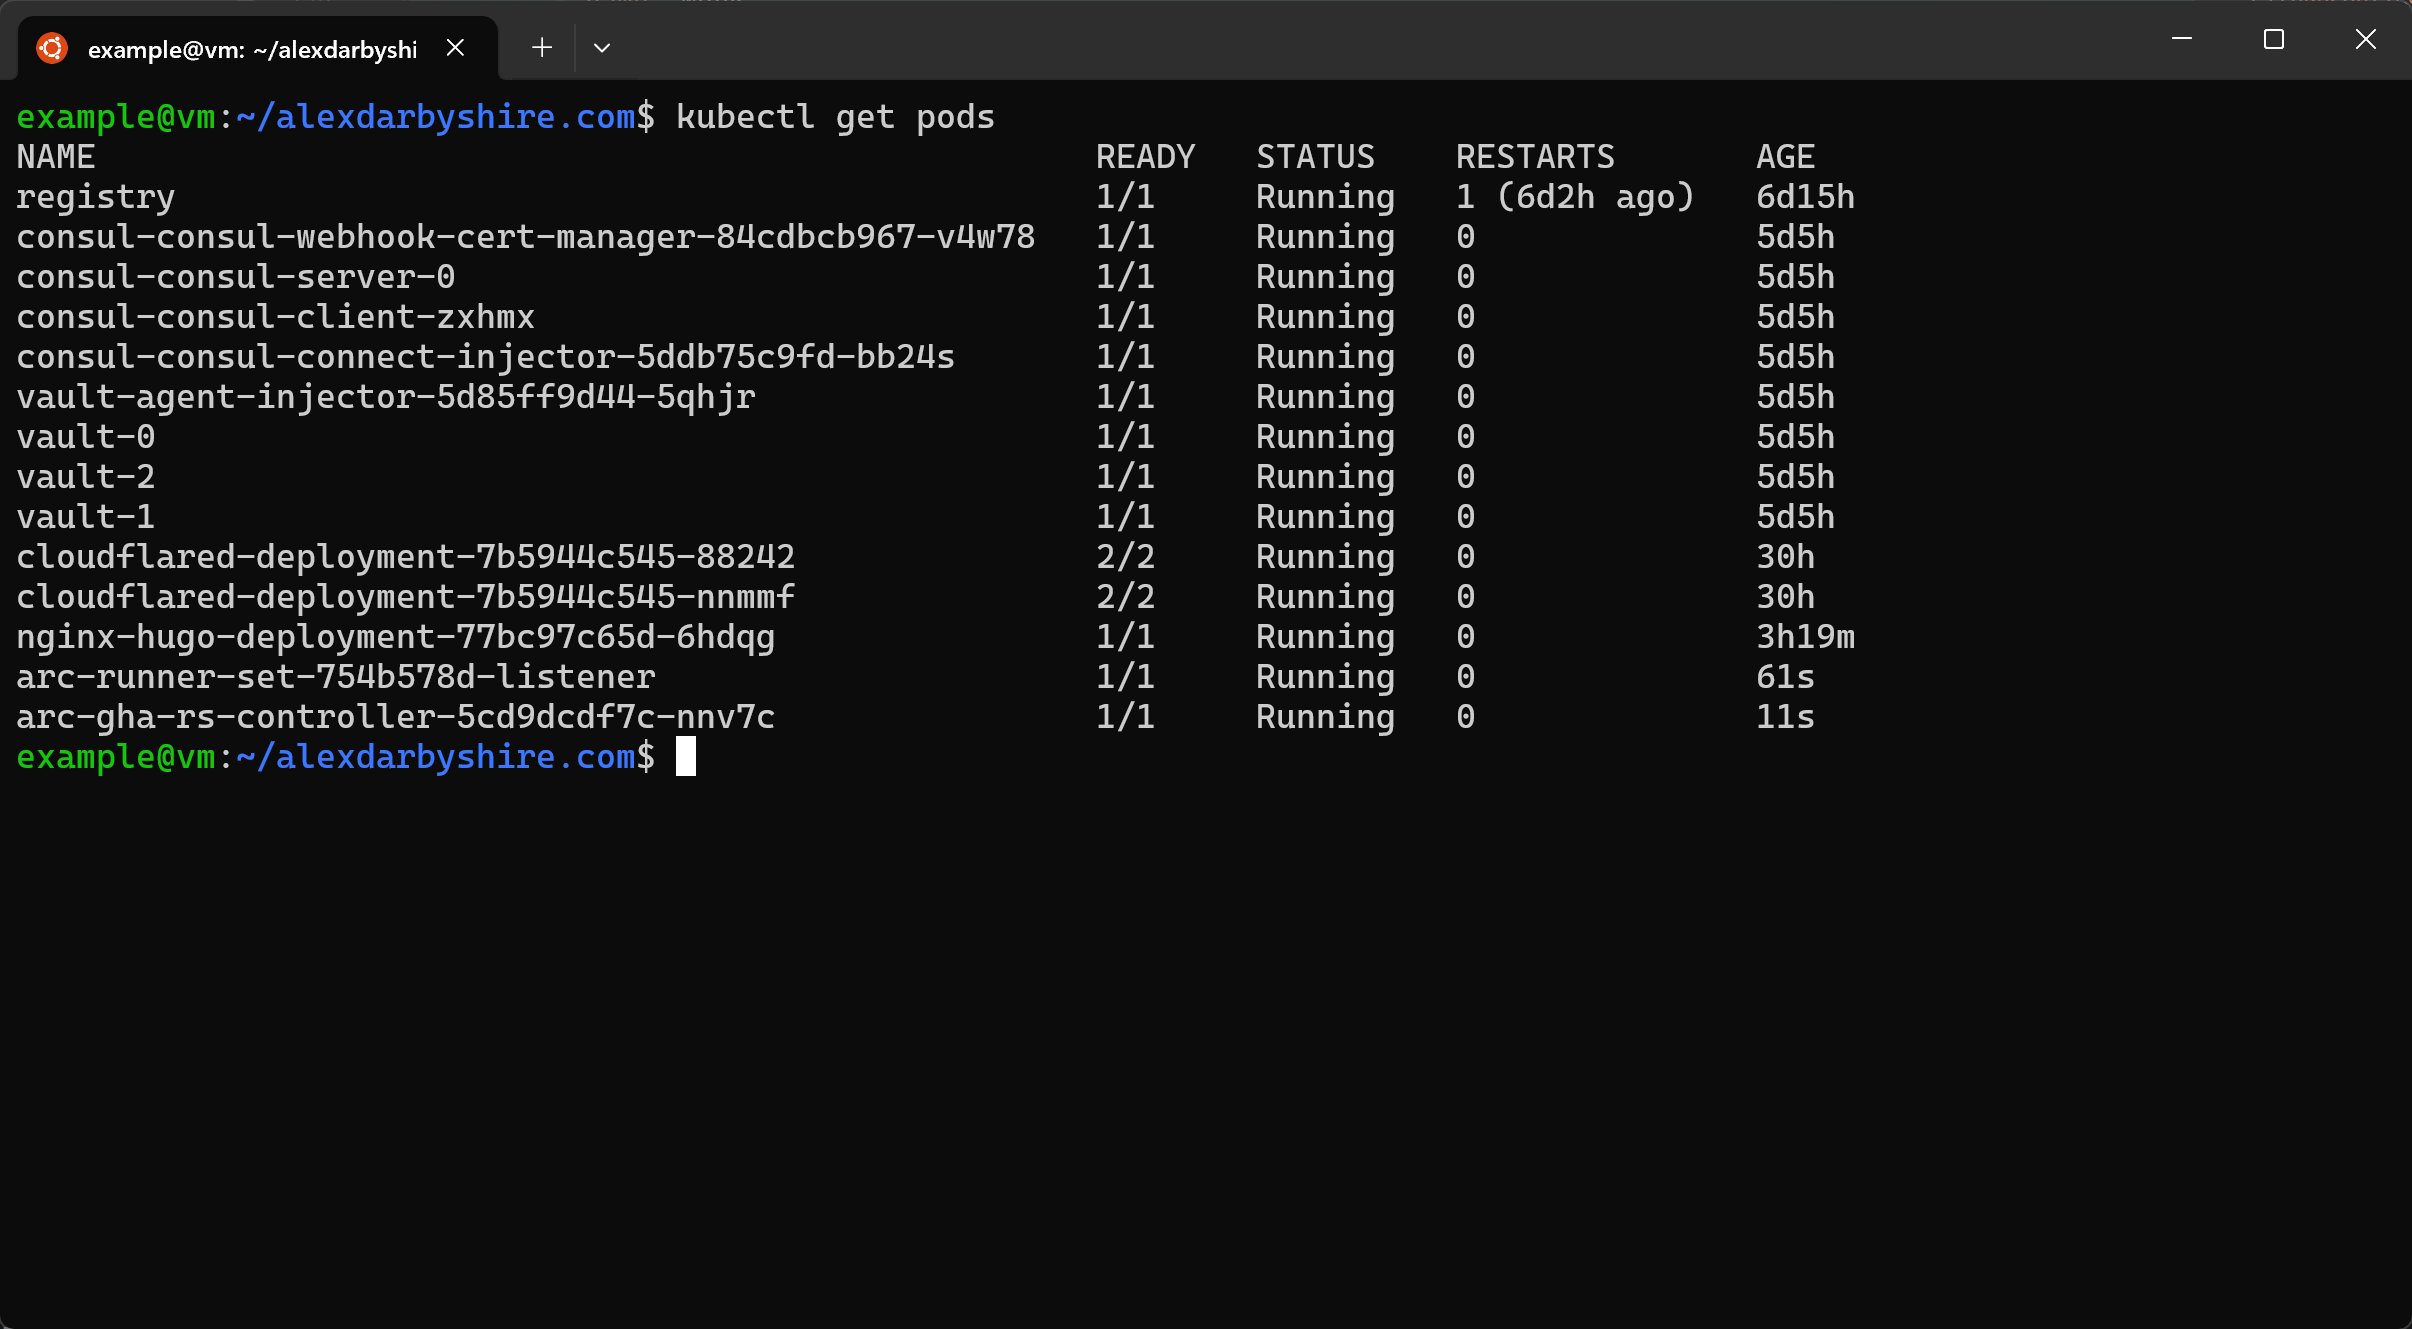Click the '6d15h' age of registry

(x=1806, y=197)
